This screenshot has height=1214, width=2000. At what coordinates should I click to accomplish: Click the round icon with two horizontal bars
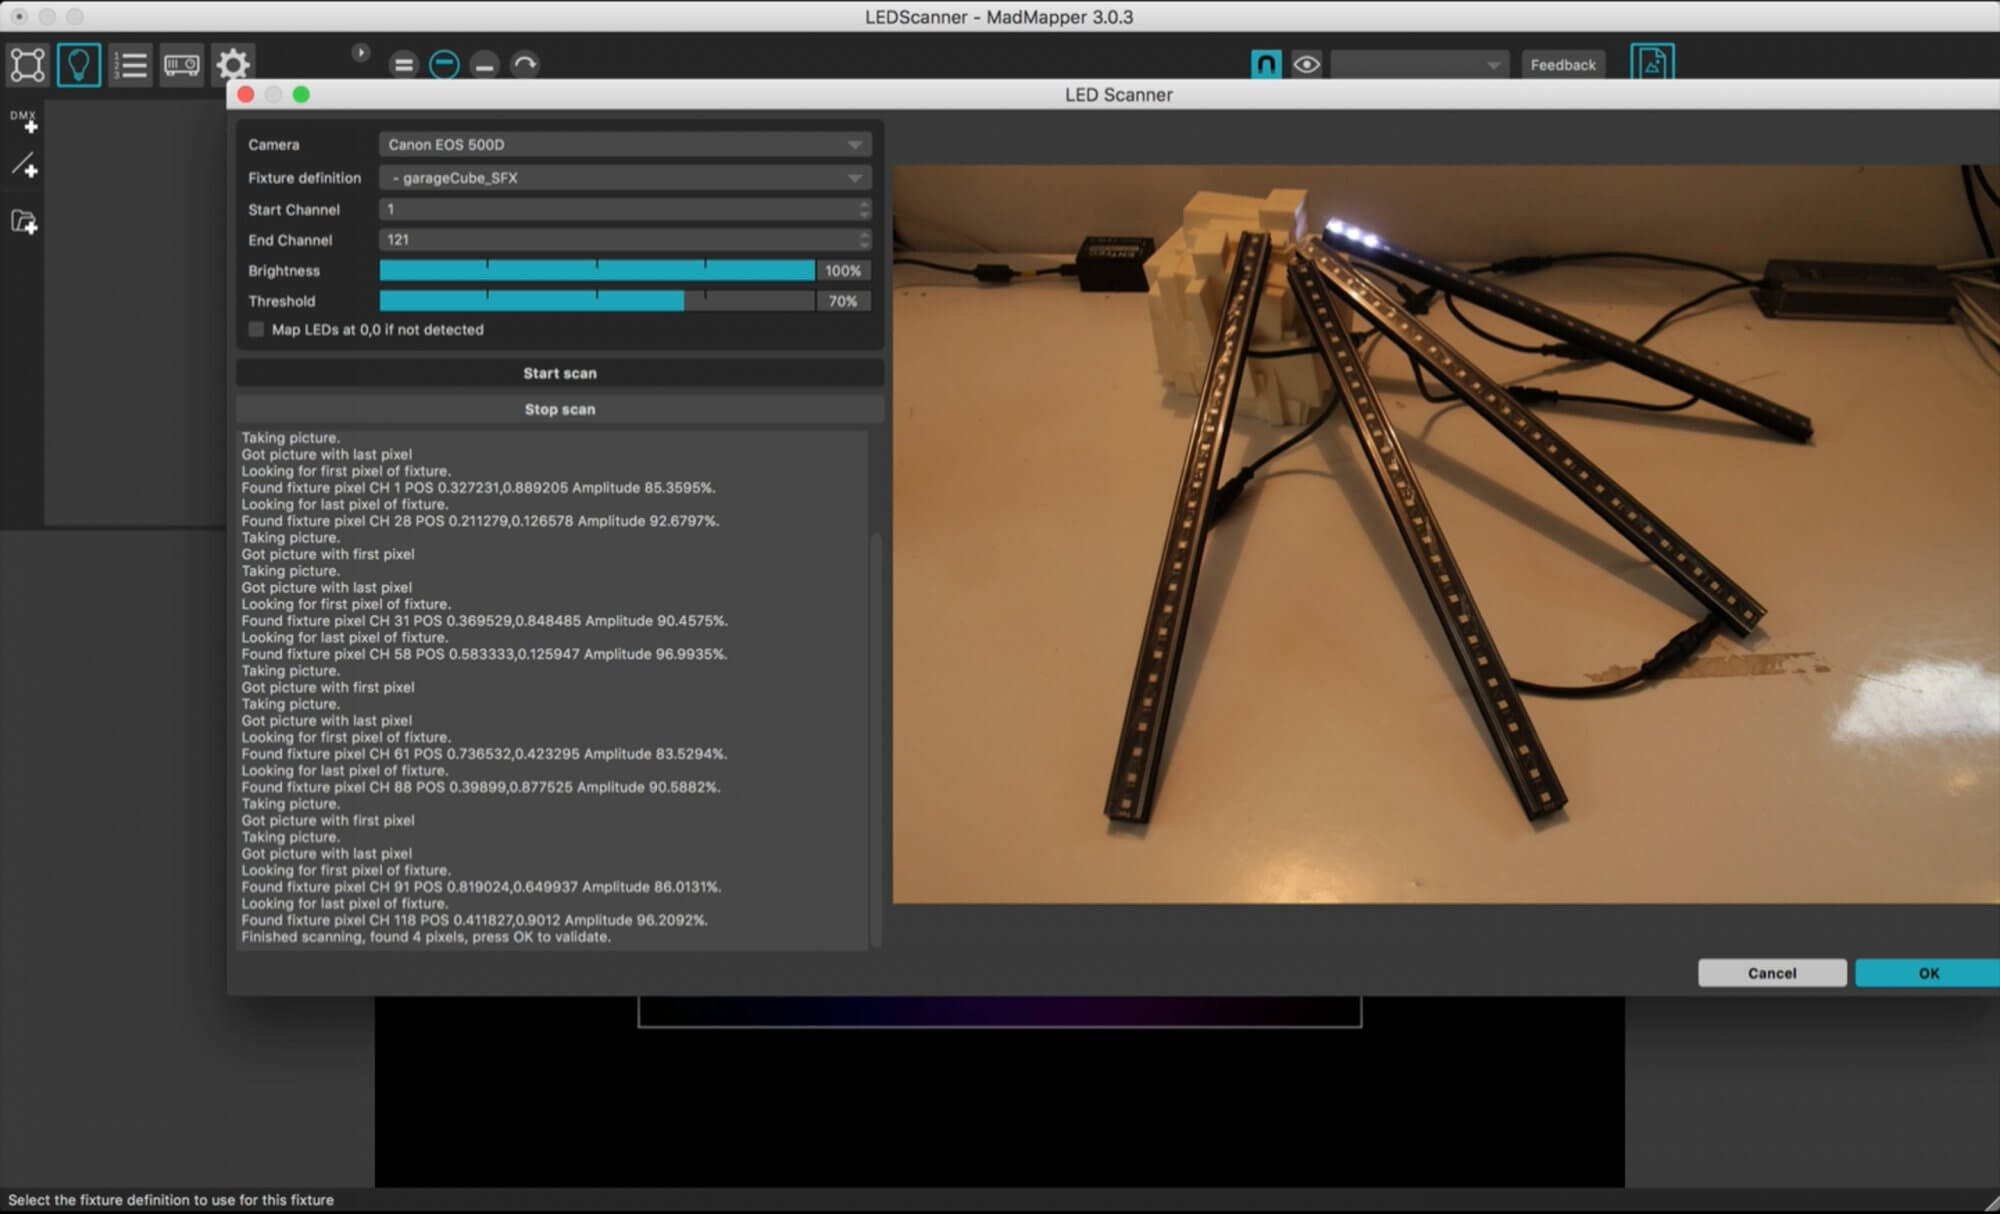coord(403,65)
